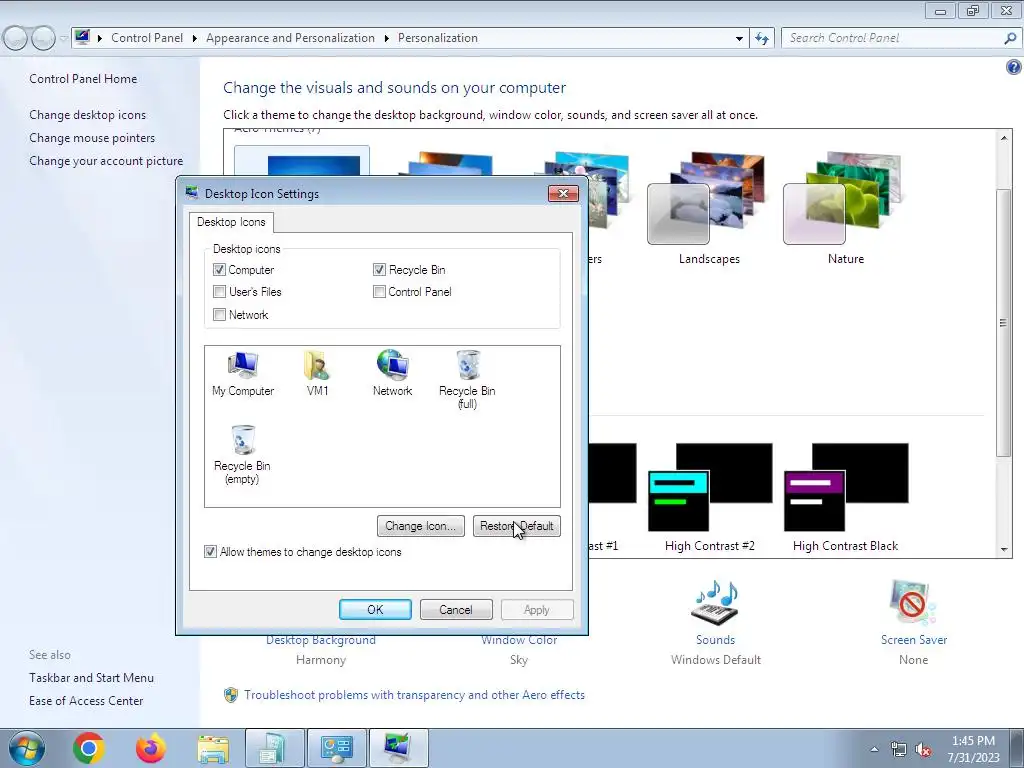Click Change desktop icons link

88,115
